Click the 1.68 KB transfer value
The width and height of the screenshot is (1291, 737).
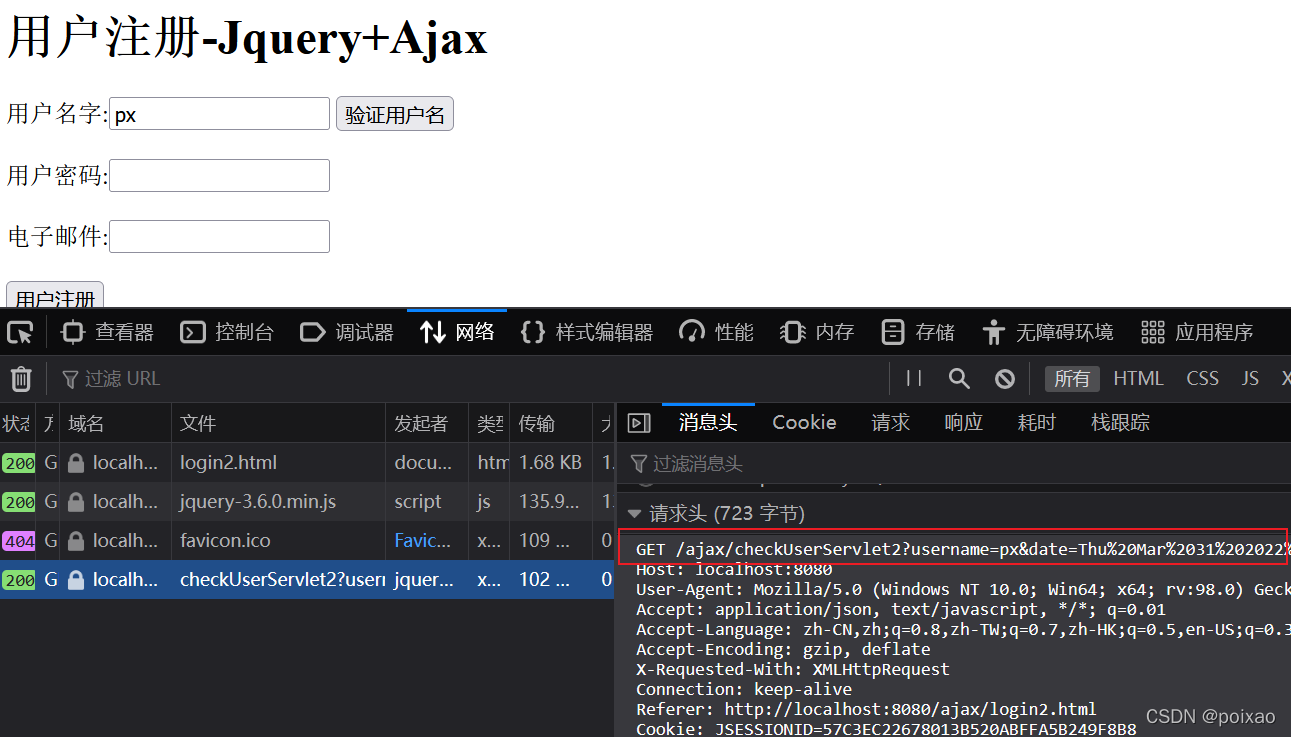(550, 463)
